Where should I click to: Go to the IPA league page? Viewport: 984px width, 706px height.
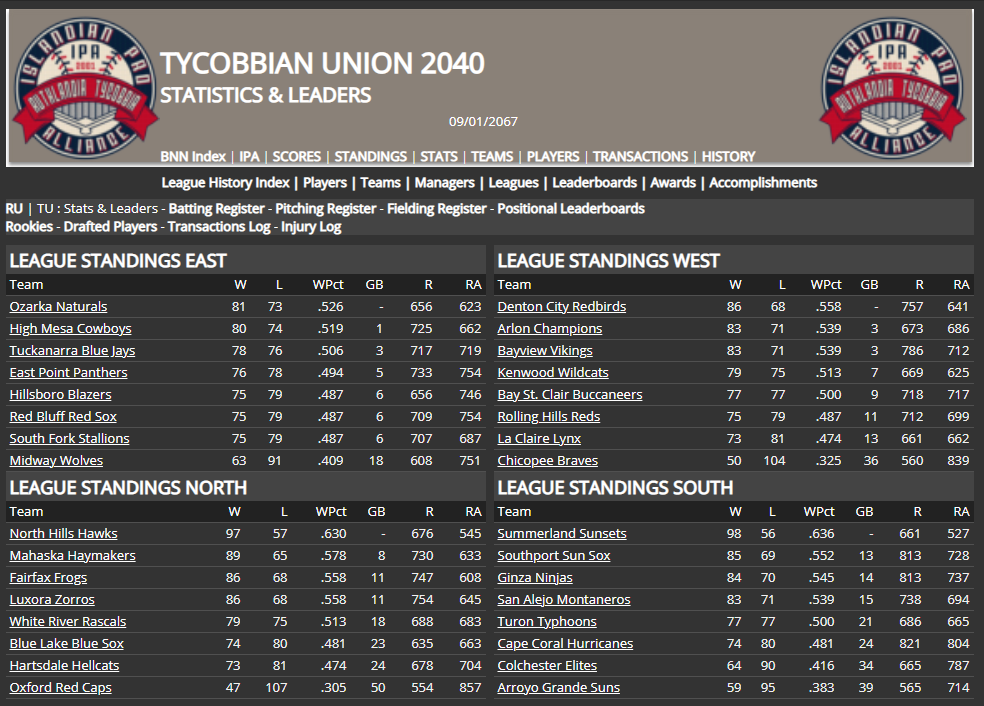[x=249, y=156]
